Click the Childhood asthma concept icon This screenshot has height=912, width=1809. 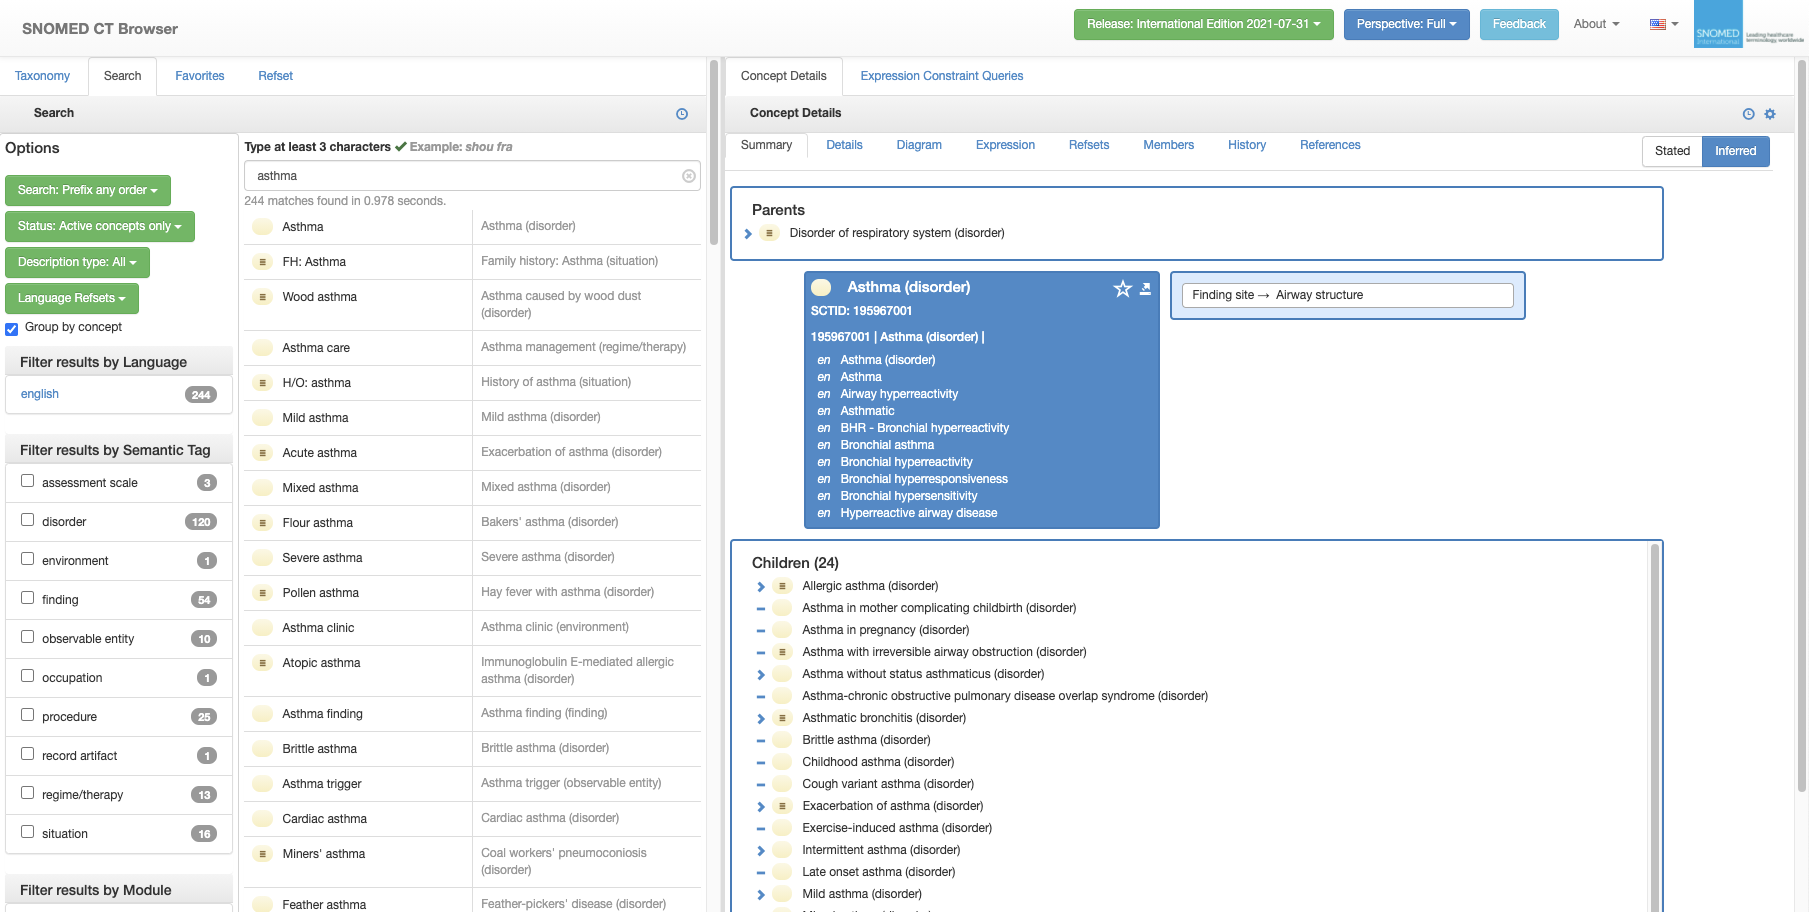[x=783, y=762]
